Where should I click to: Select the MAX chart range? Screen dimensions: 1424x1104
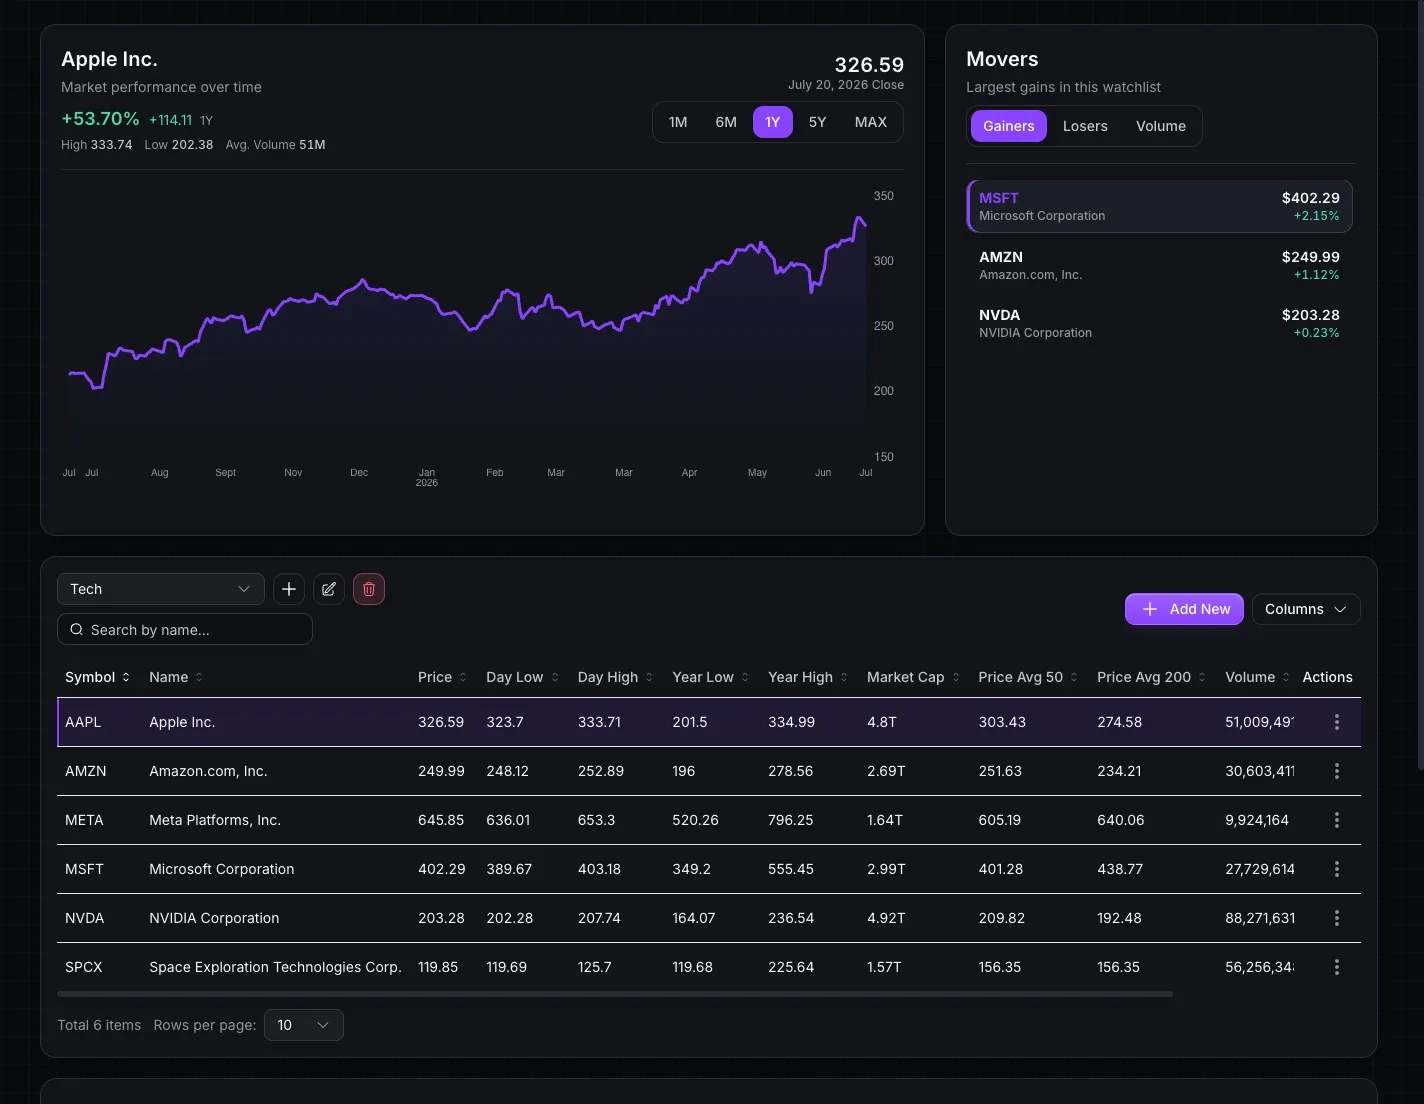click(871, 122)
